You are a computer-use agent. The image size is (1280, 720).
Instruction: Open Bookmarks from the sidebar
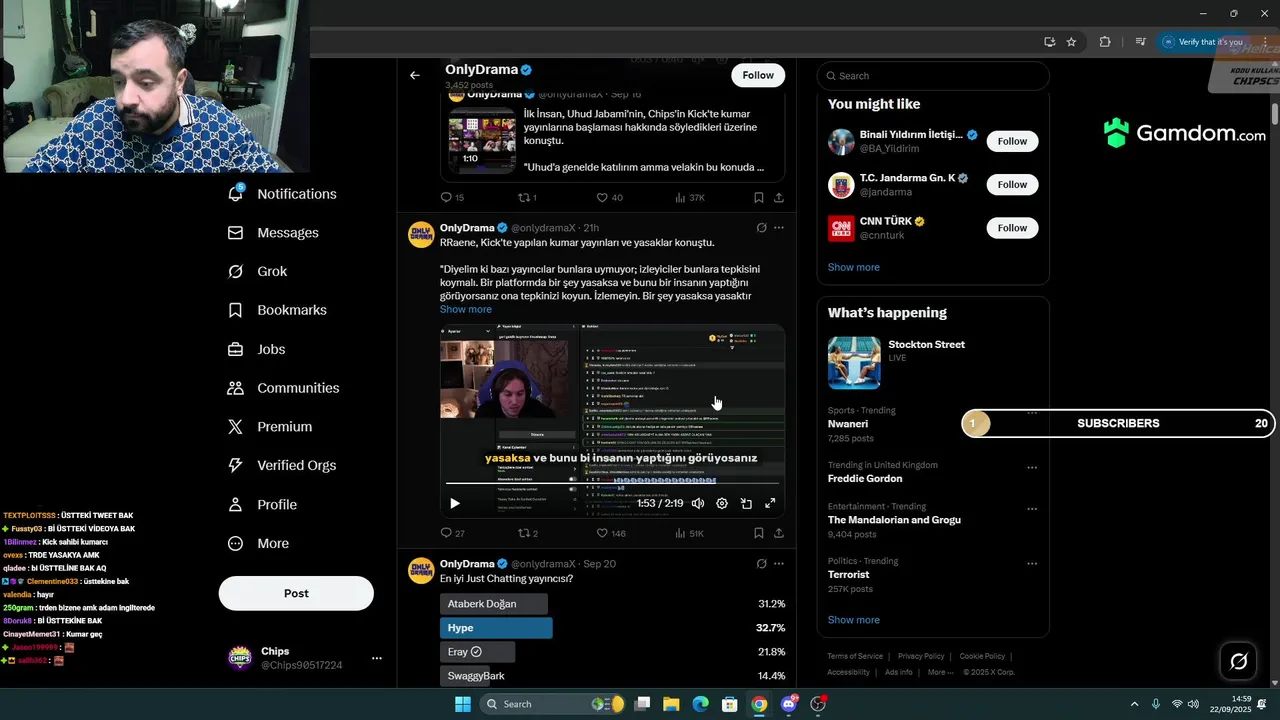[x=278, y=310]
